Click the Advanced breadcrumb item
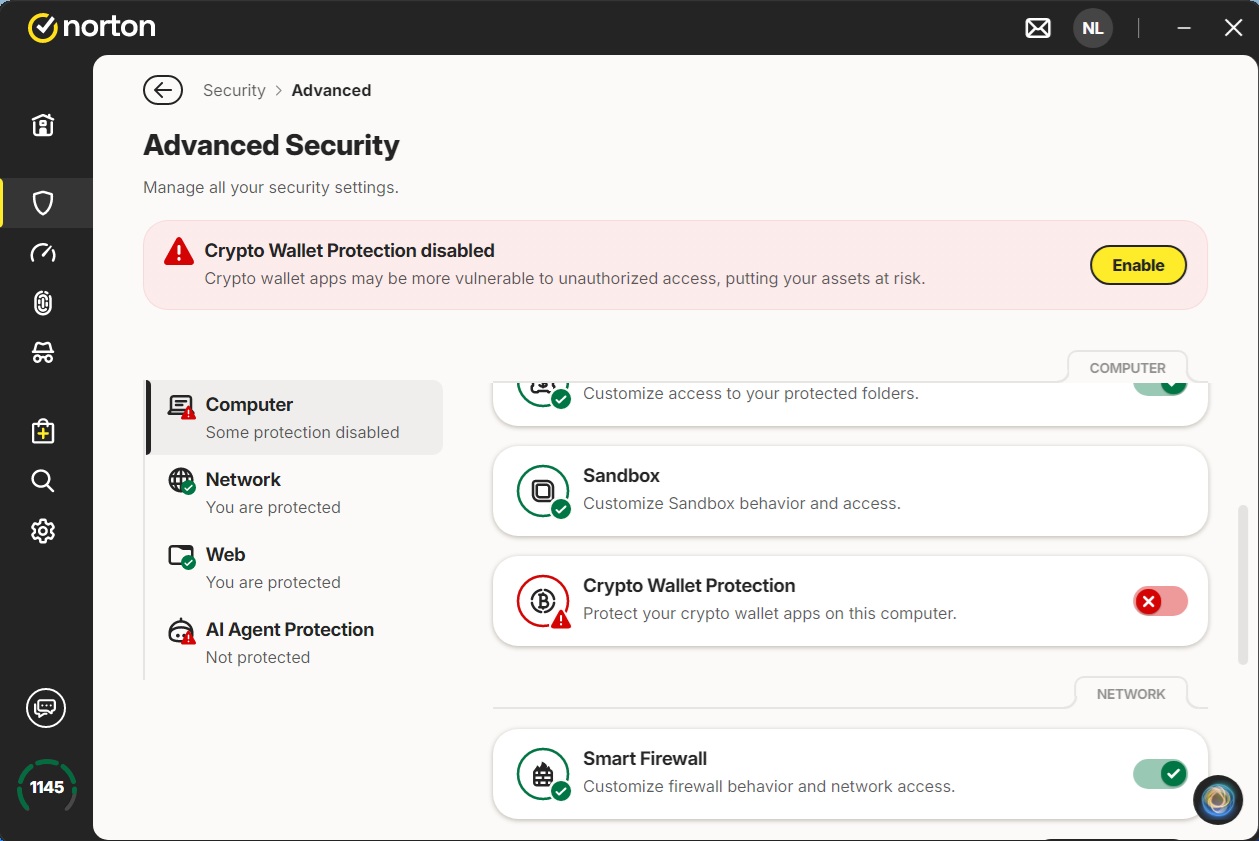This screenshot has height=841, width=1259. click(331, 90)
